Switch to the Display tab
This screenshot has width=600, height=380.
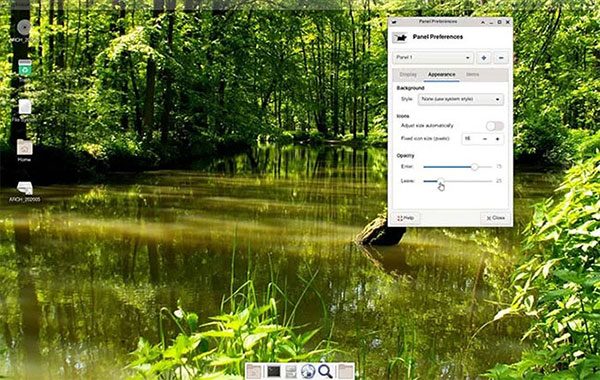(x=408, y=75)
